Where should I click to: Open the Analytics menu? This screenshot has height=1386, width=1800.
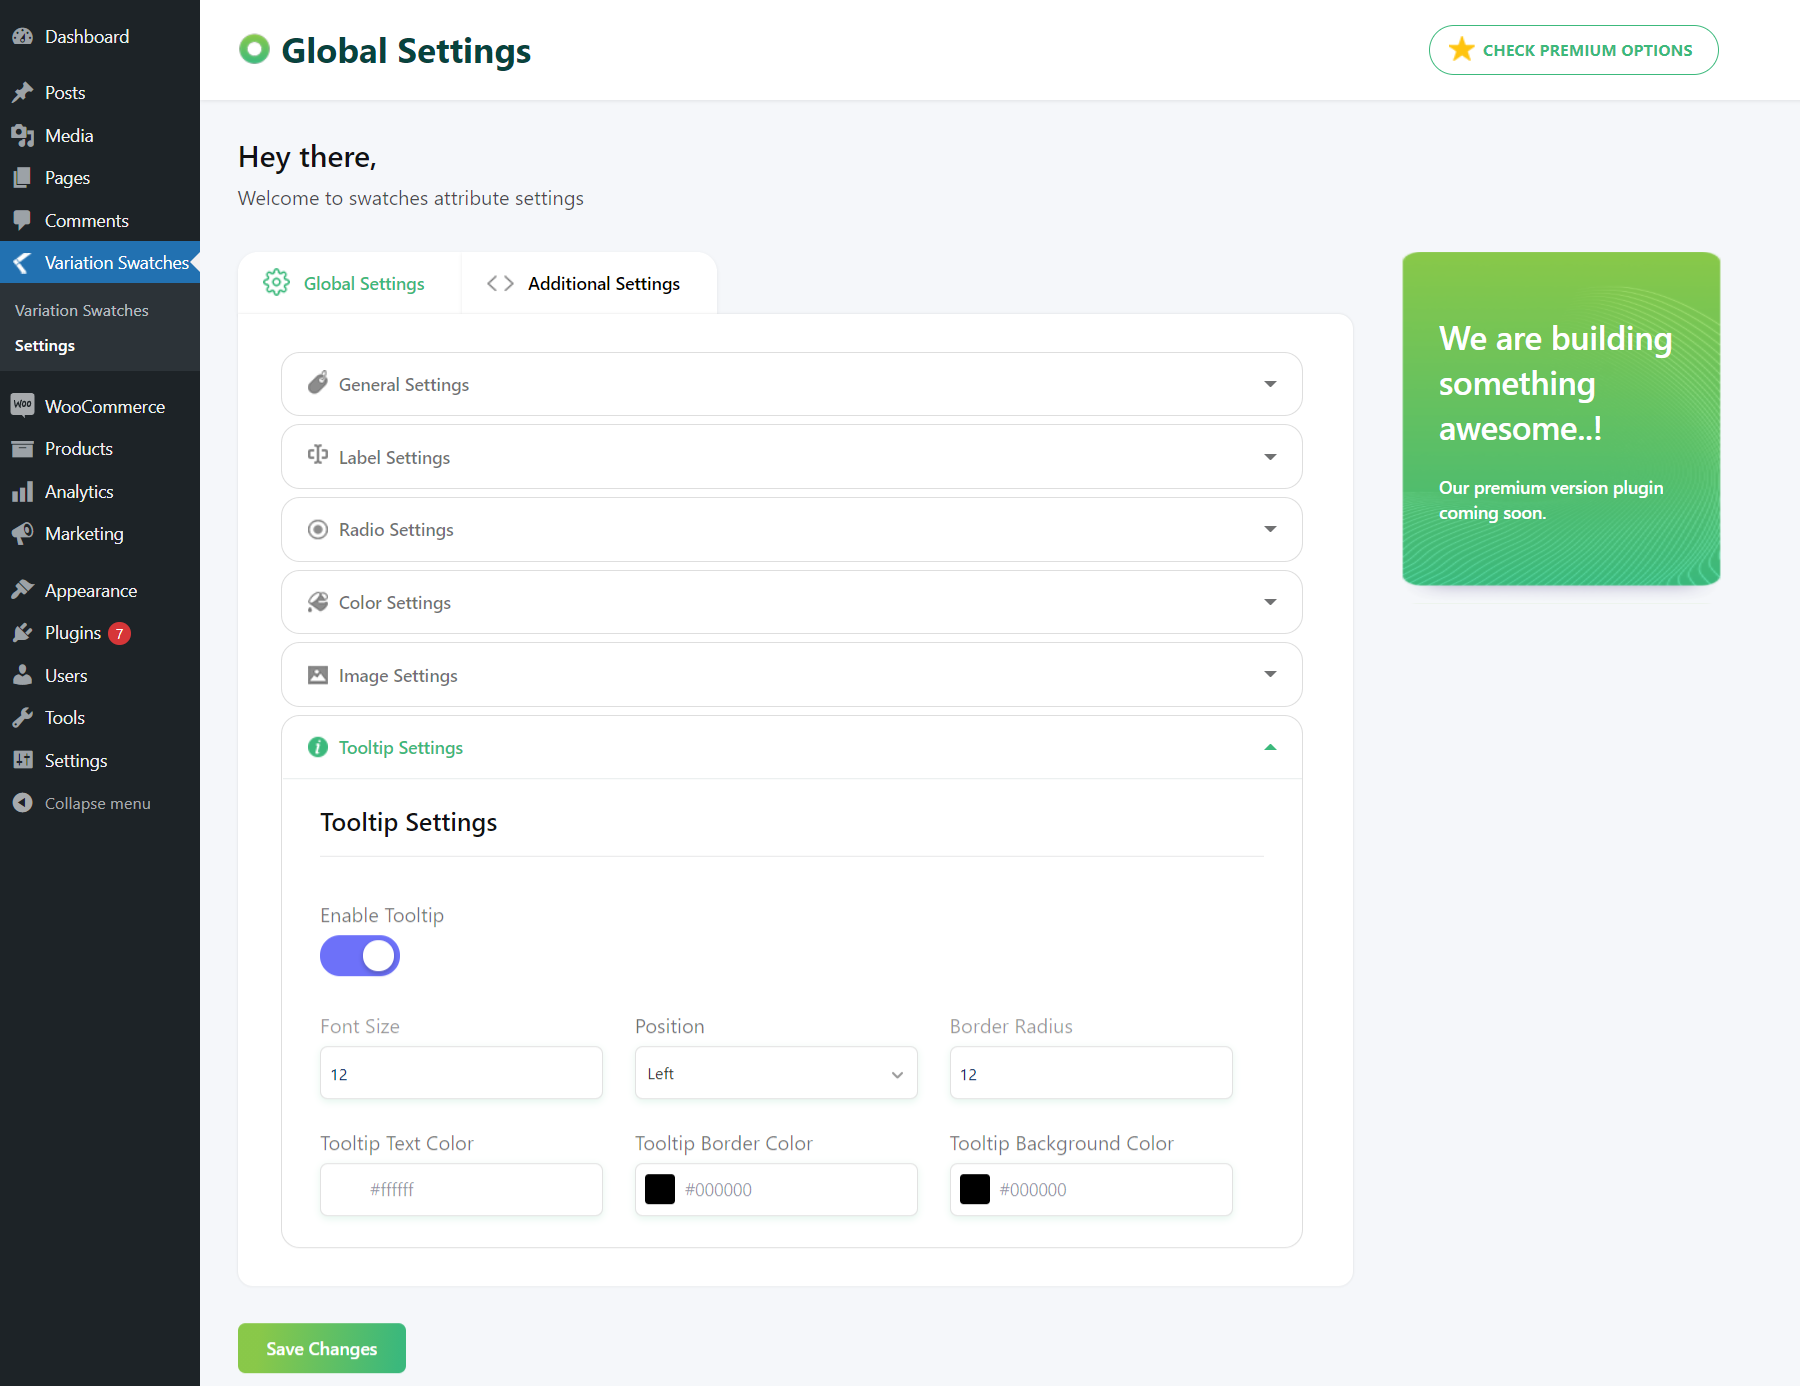100,492
